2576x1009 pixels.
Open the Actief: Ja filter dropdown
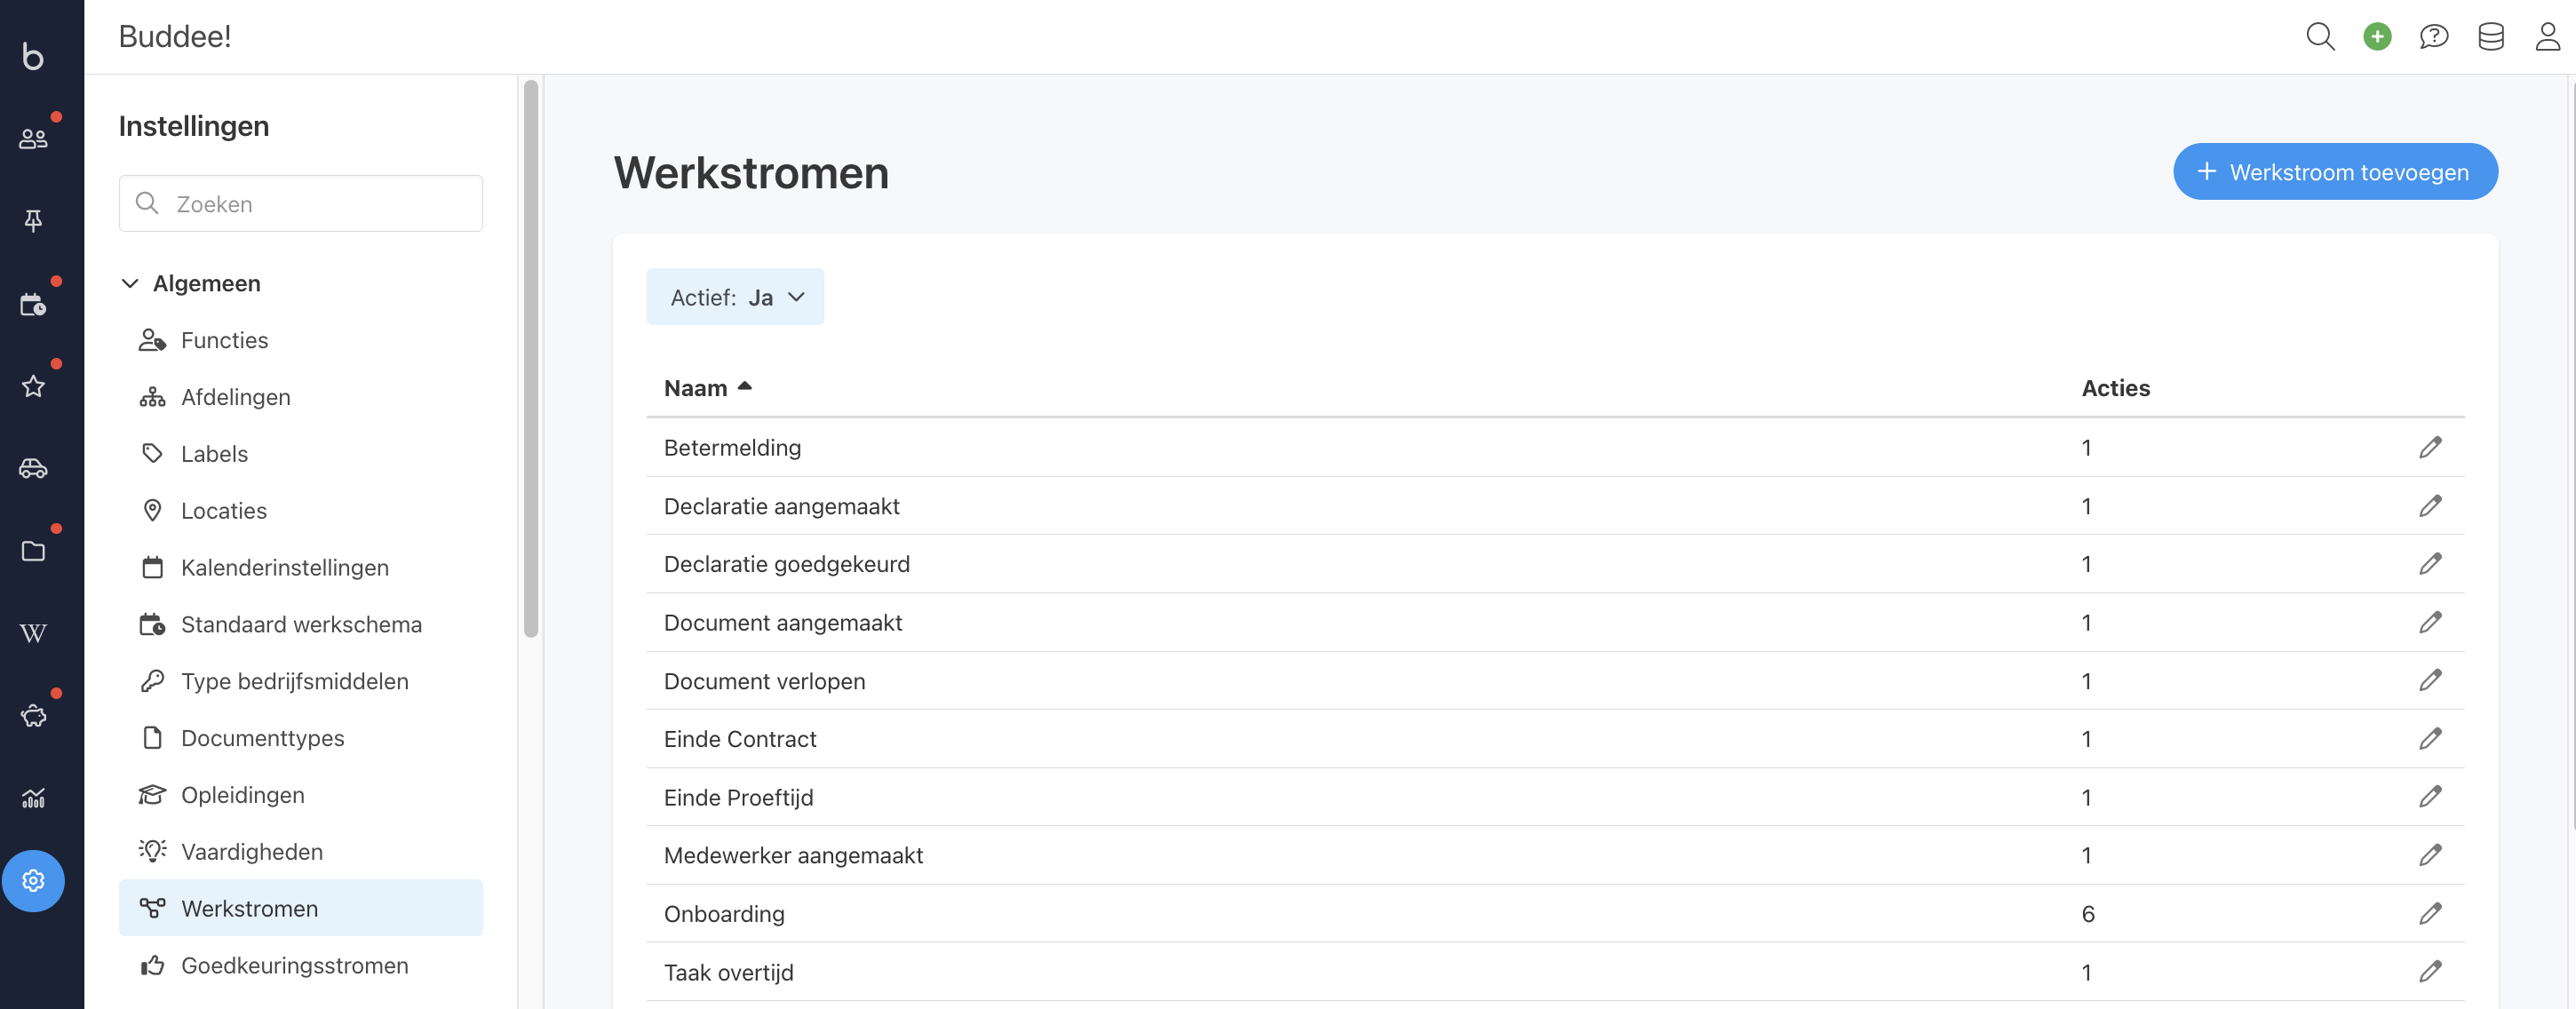click(x=735, y=297)
